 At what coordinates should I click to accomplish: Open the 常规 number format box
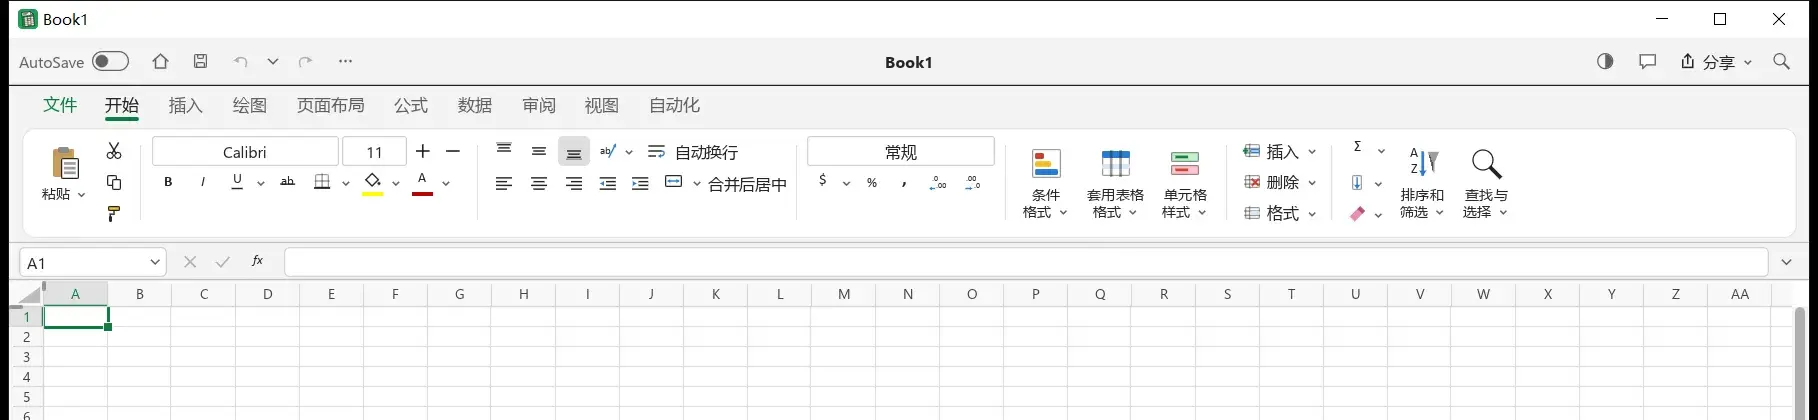tap(901, 152)
